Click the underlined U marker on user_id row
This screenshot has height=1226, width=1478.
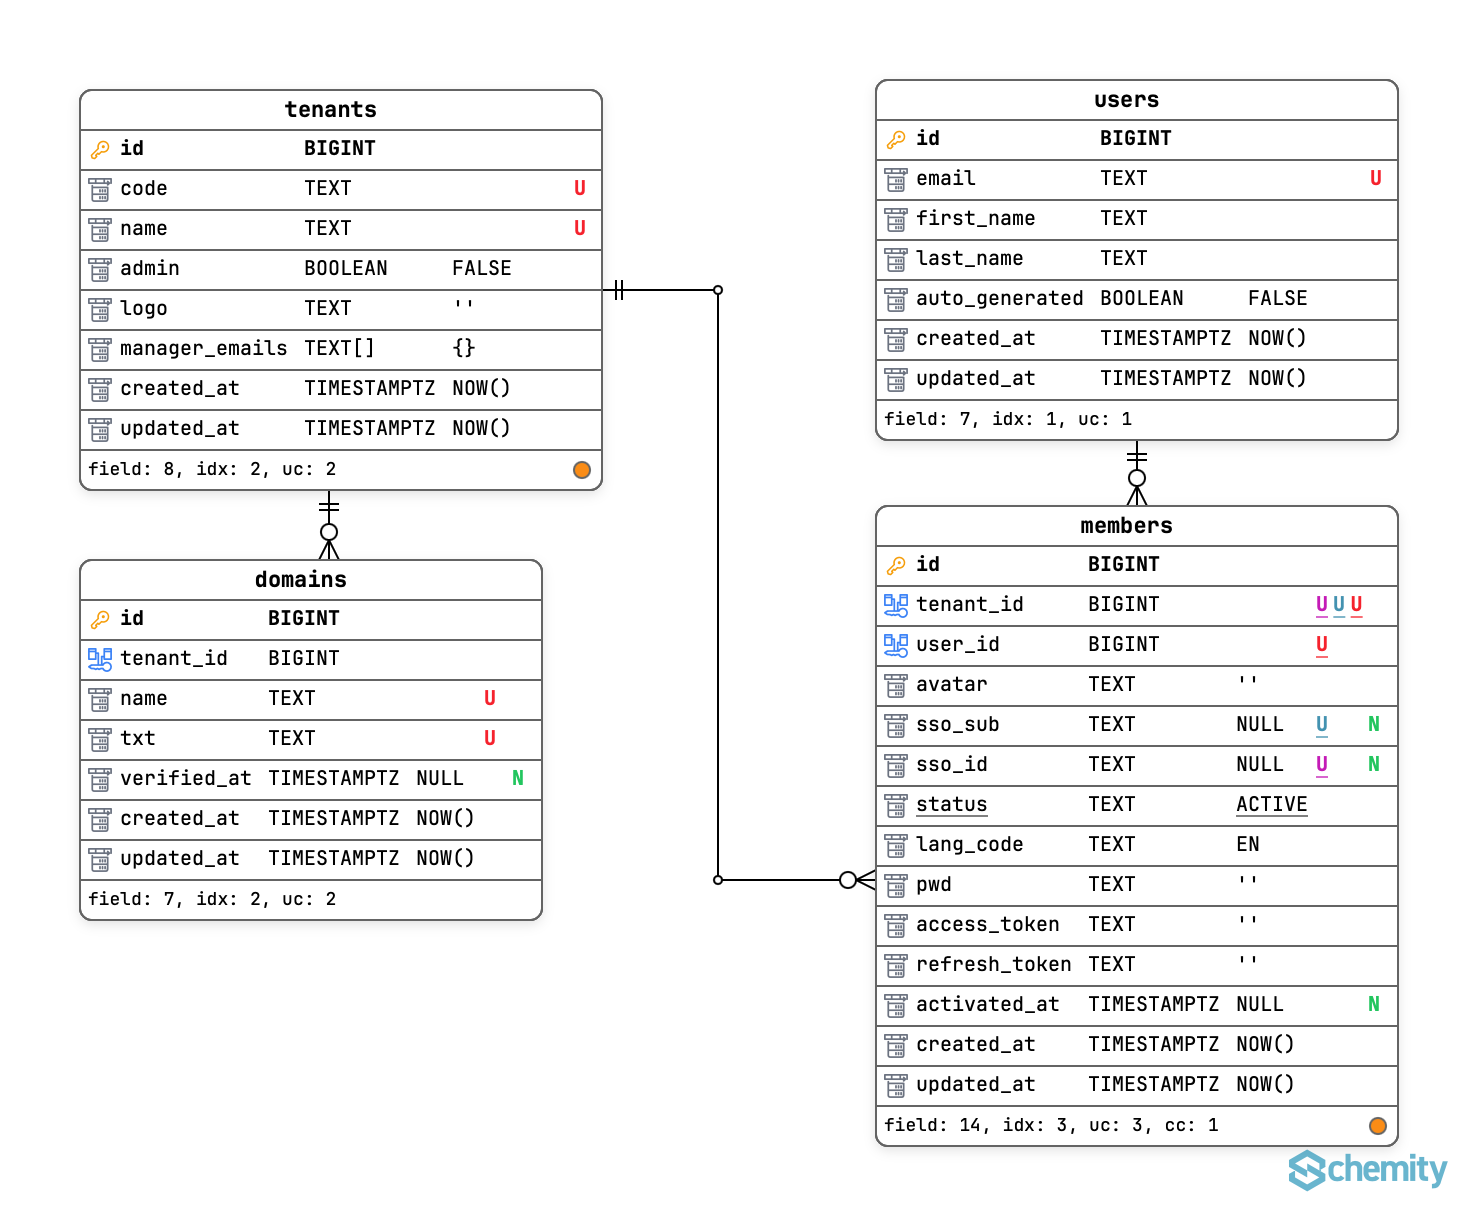[1322, 645]
